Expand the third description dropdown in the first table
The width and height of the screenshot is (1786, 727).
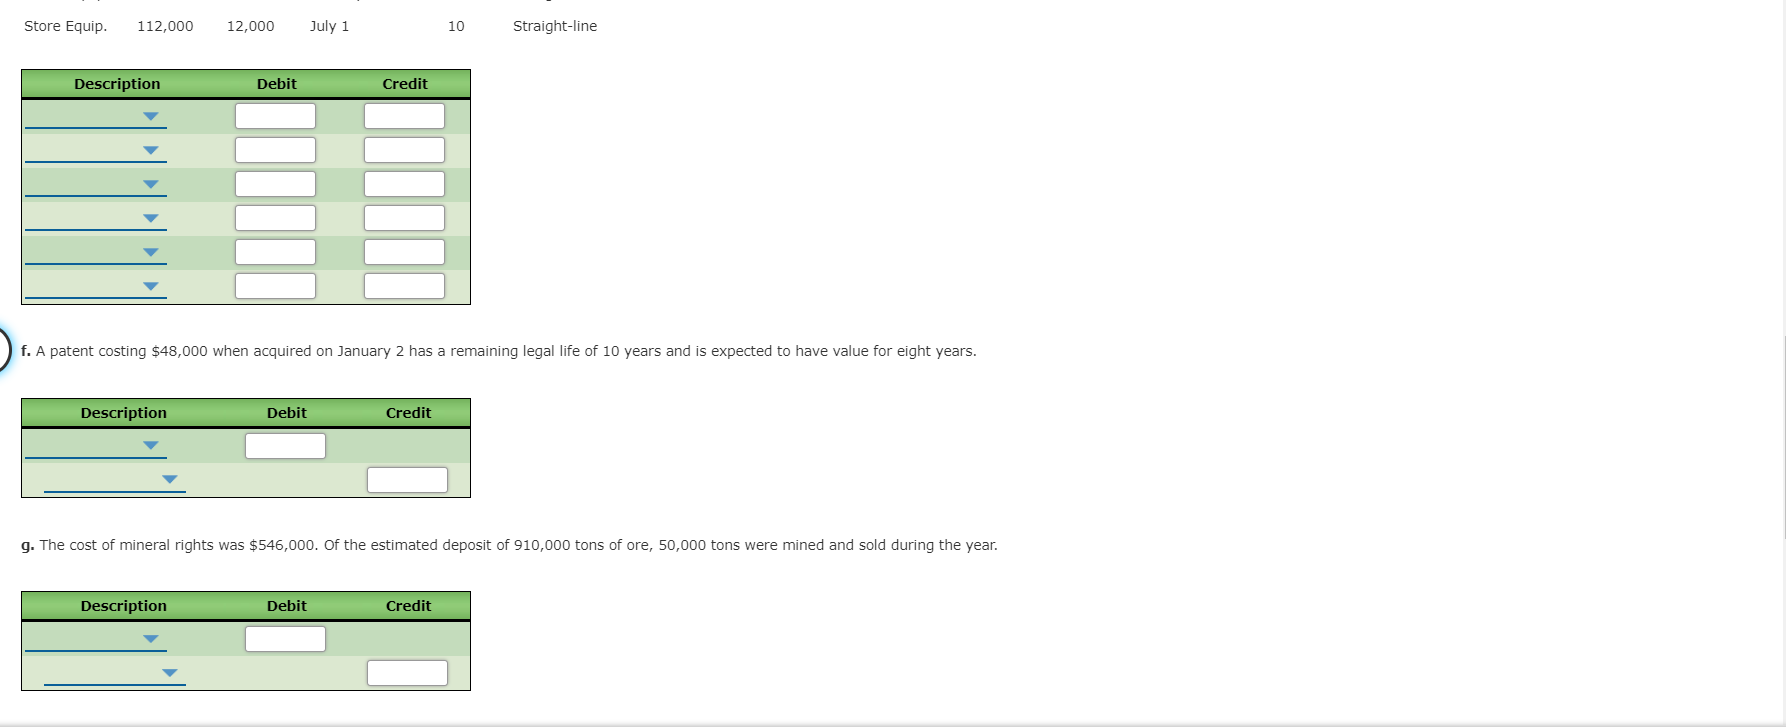150,184
